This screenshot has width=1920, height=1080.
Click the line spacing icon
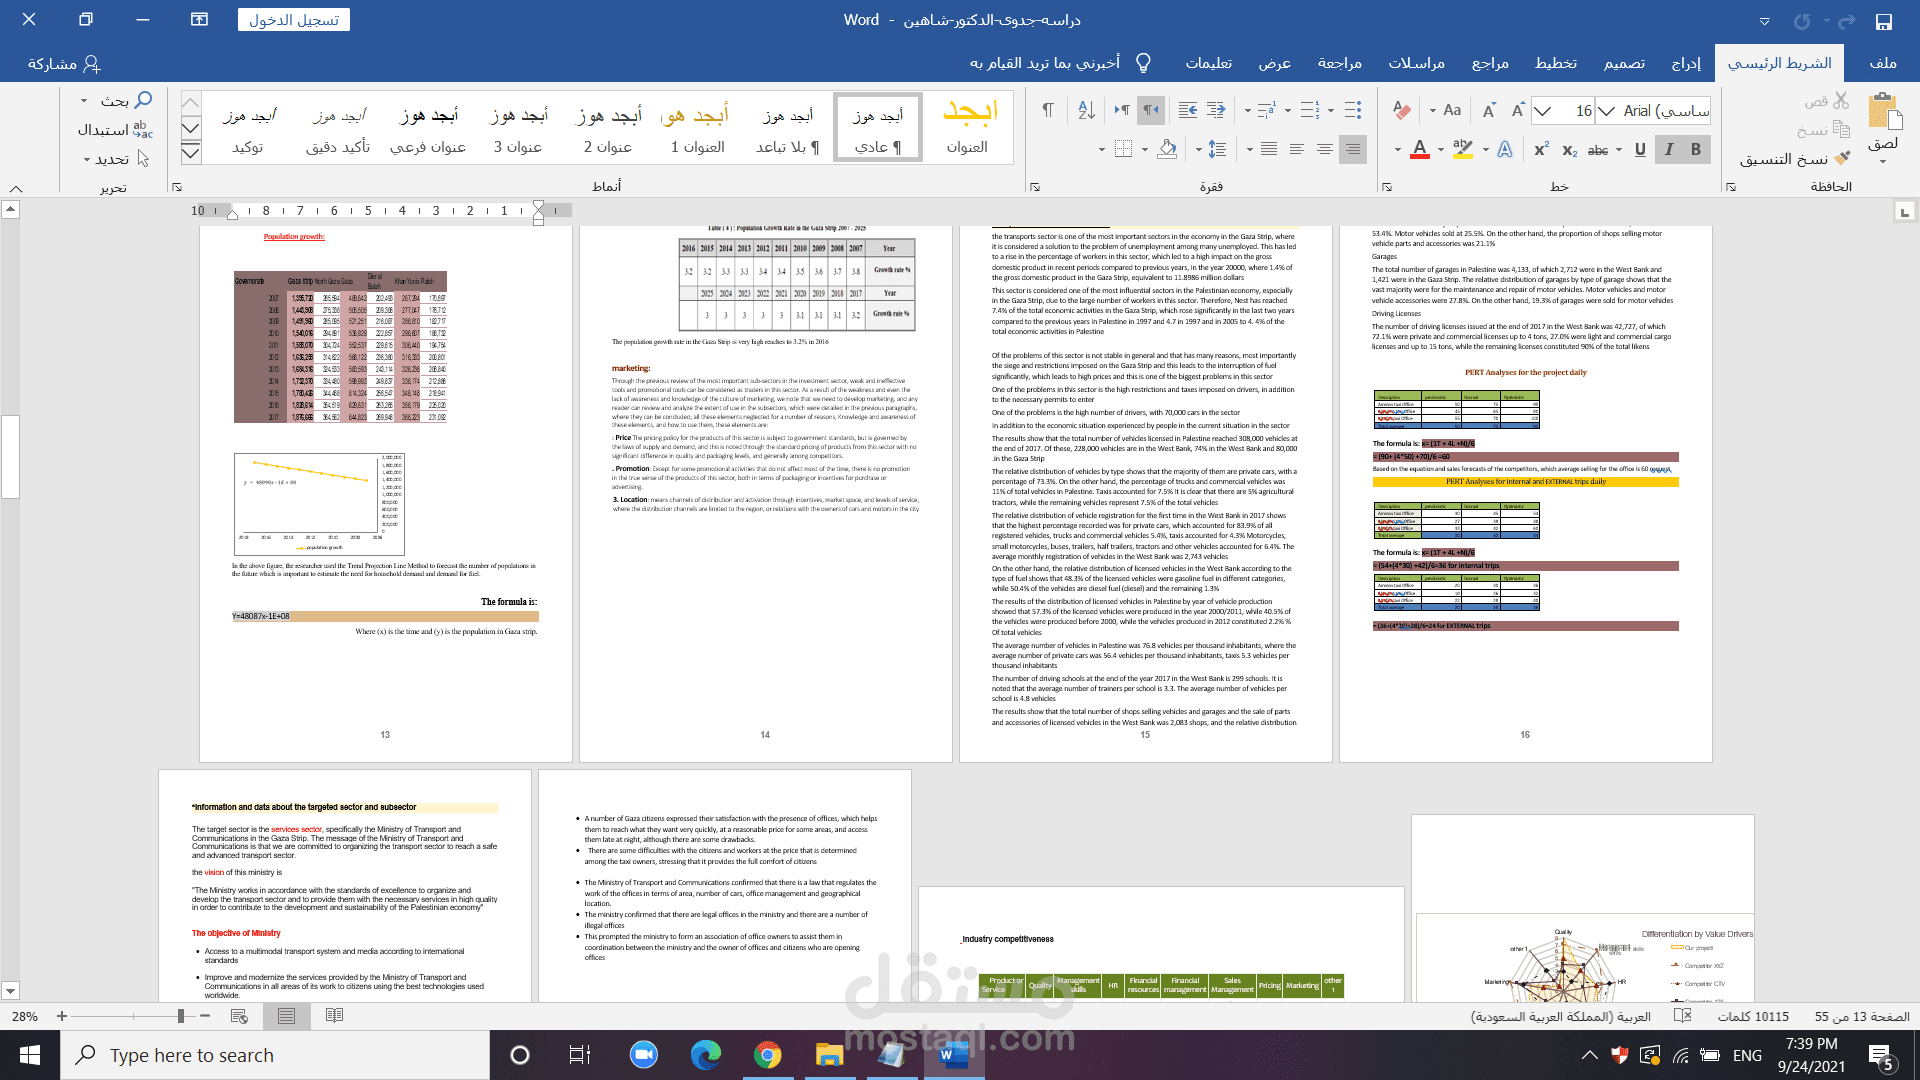coord(1217,149)
